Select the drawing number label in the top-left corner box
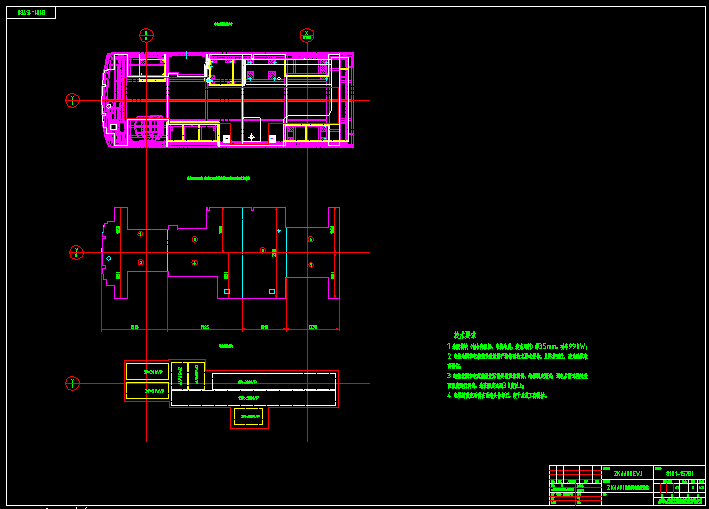The image size is (709, 509). (x=31, y=13)
